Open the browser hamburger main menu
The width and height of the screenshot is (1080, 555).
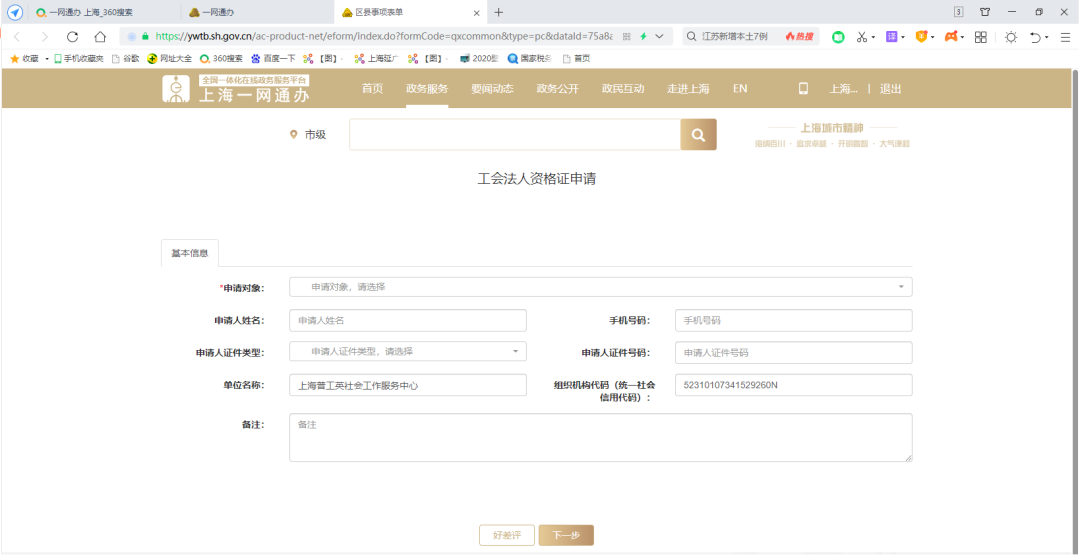coord(1065,37)
